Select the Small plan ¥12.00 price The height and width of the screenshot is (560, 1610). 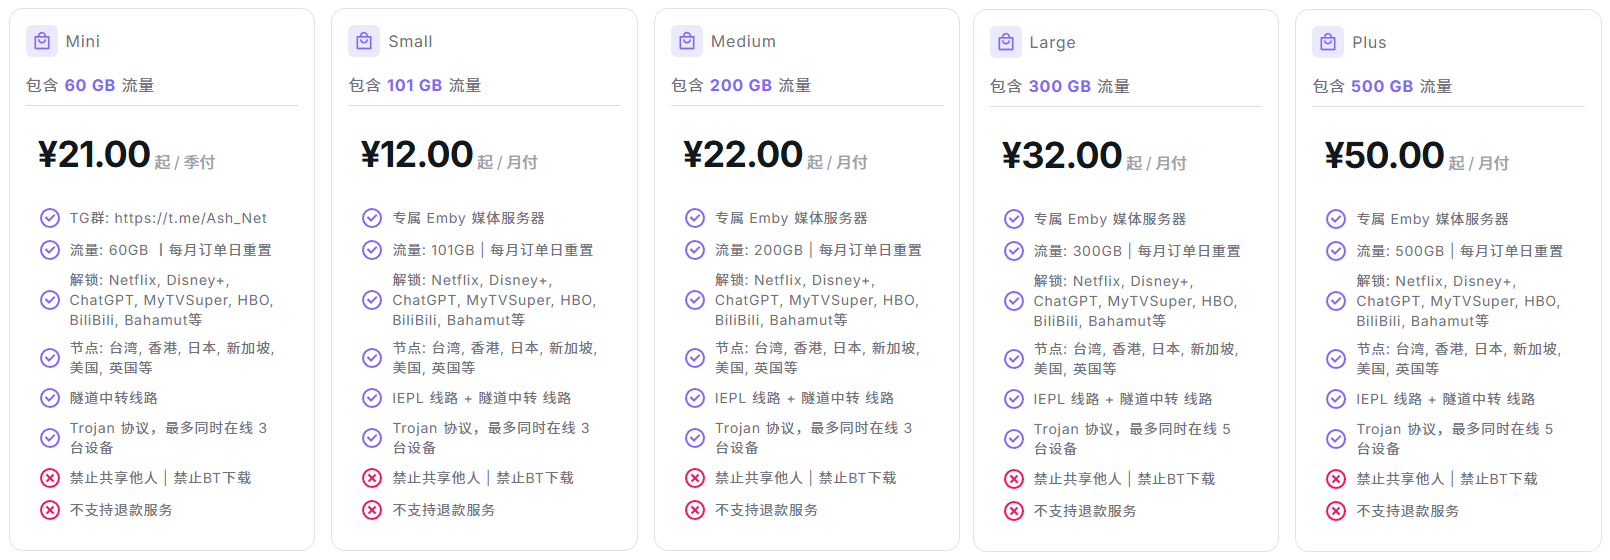point(417,155)
